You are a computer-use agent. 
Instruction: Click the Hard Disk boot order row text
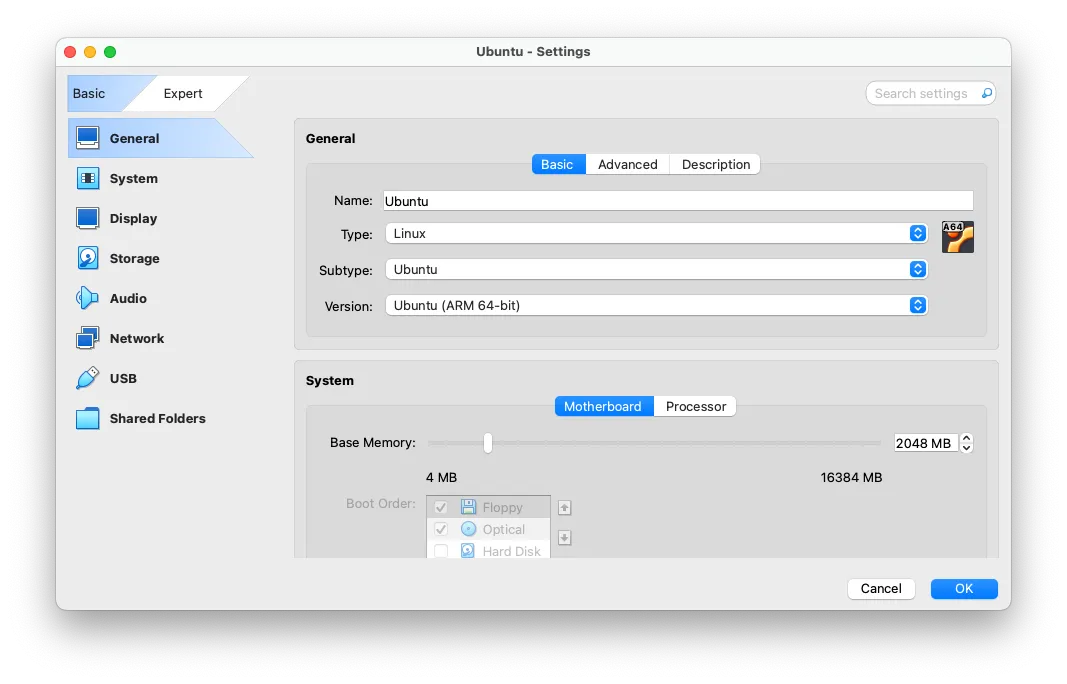click(511, 551)
